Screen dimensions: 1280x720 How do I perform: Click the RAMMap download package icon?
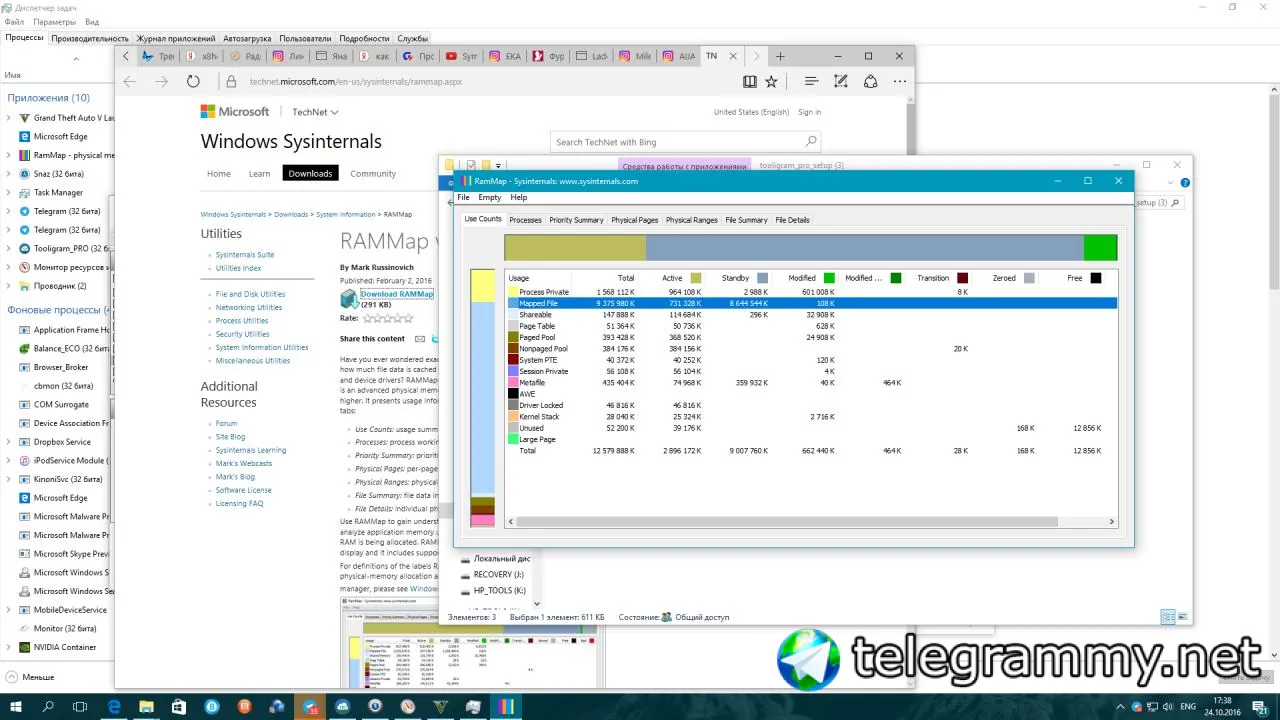[x=349, y=299]
